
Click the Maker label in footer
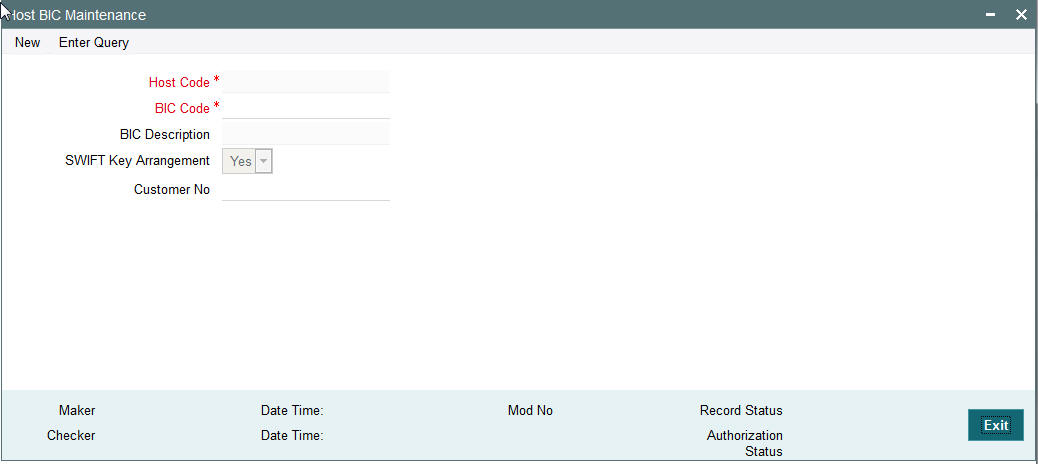tap(77, 410)
